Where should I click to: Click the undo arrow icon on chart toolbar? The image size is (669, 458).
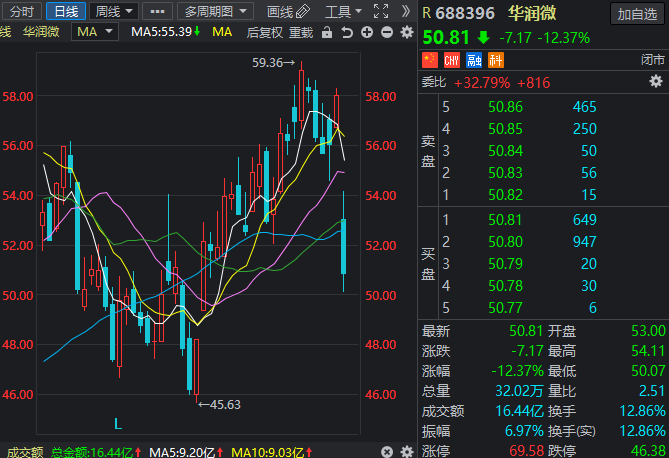[346, 32]
